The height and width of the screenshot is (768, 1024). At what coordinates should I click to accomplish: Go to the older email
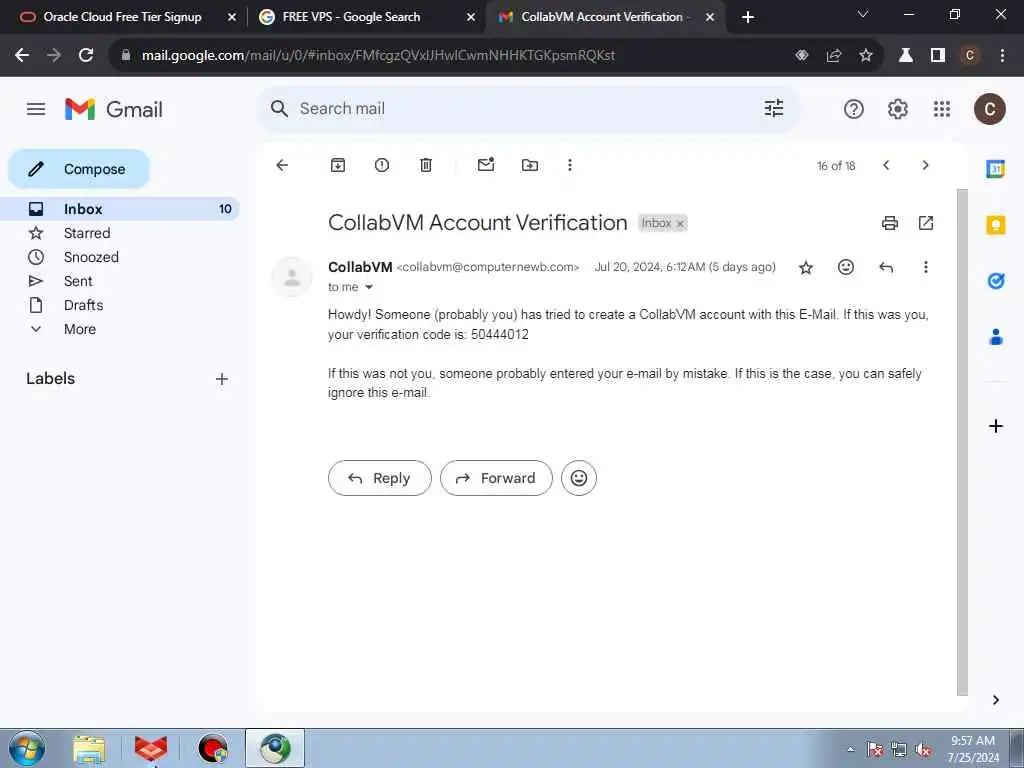pyautogui.click(x=925, y=165)
